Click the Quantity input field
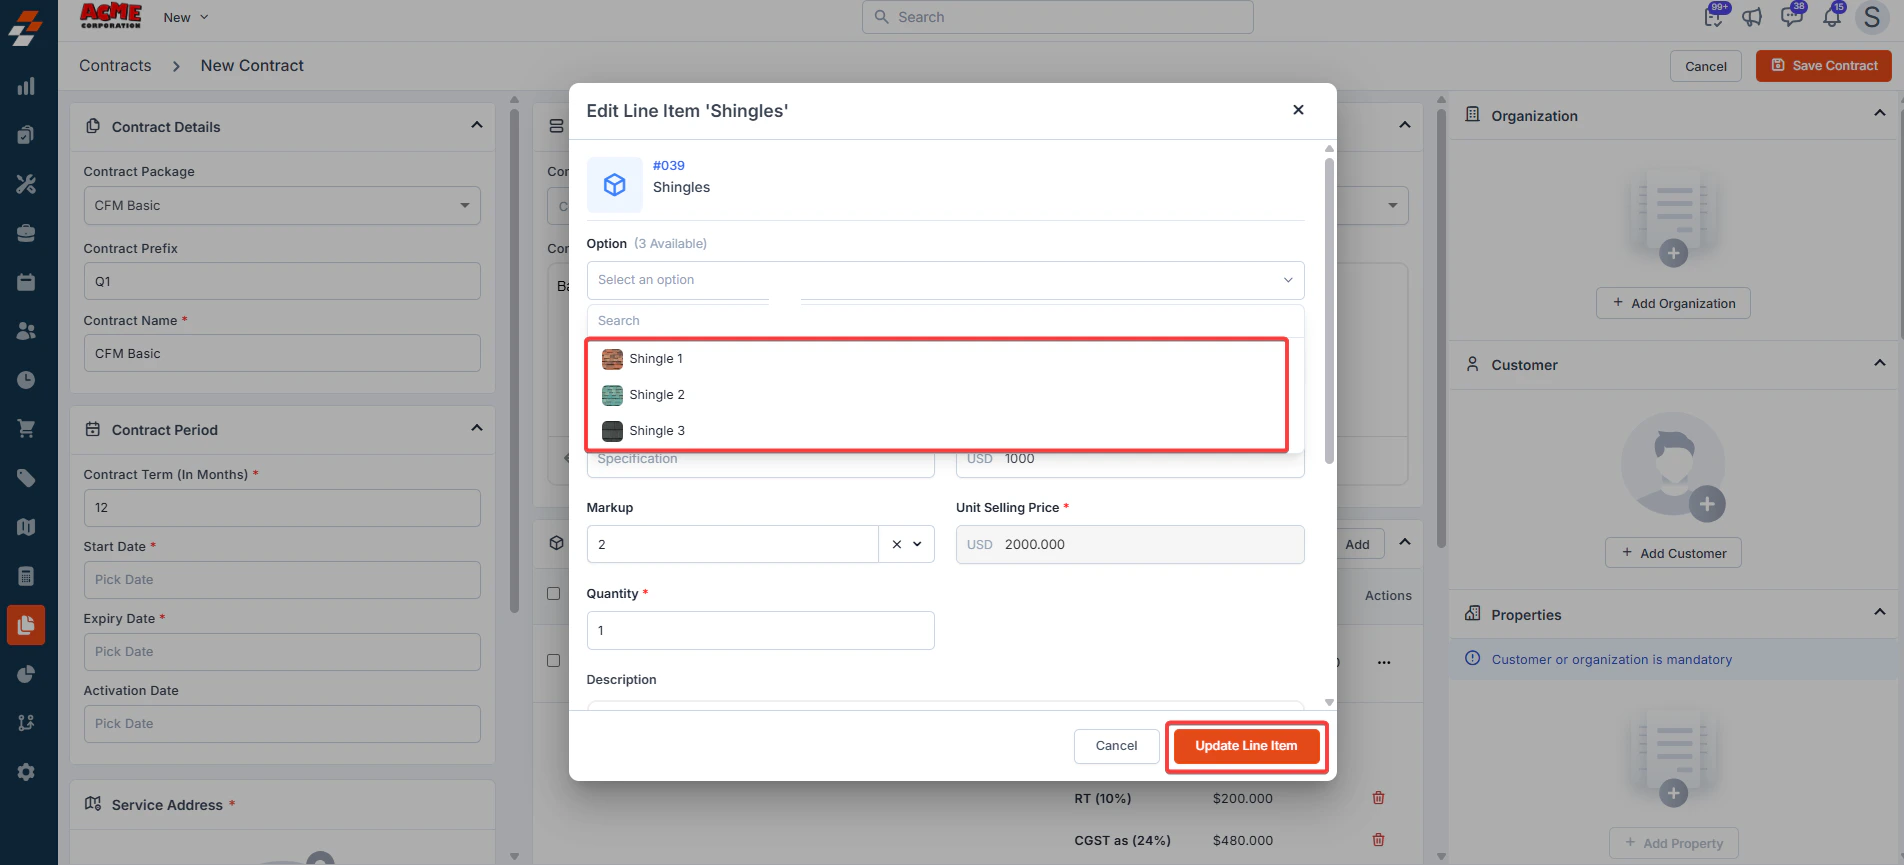 click(x=760, y=631)
